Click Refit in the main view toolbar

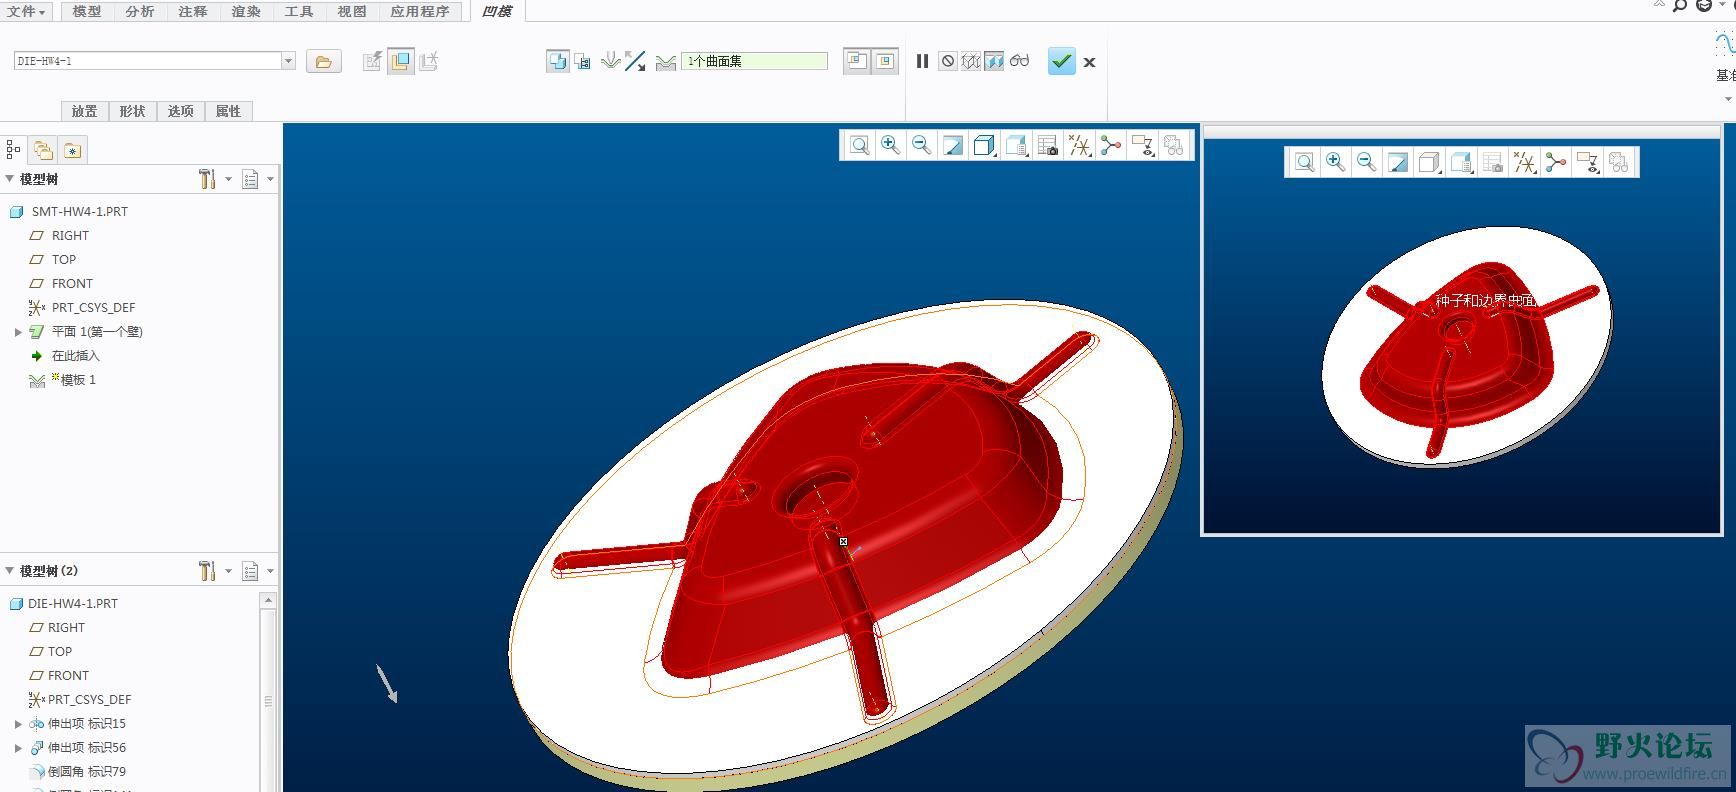[x=859, y=146]
